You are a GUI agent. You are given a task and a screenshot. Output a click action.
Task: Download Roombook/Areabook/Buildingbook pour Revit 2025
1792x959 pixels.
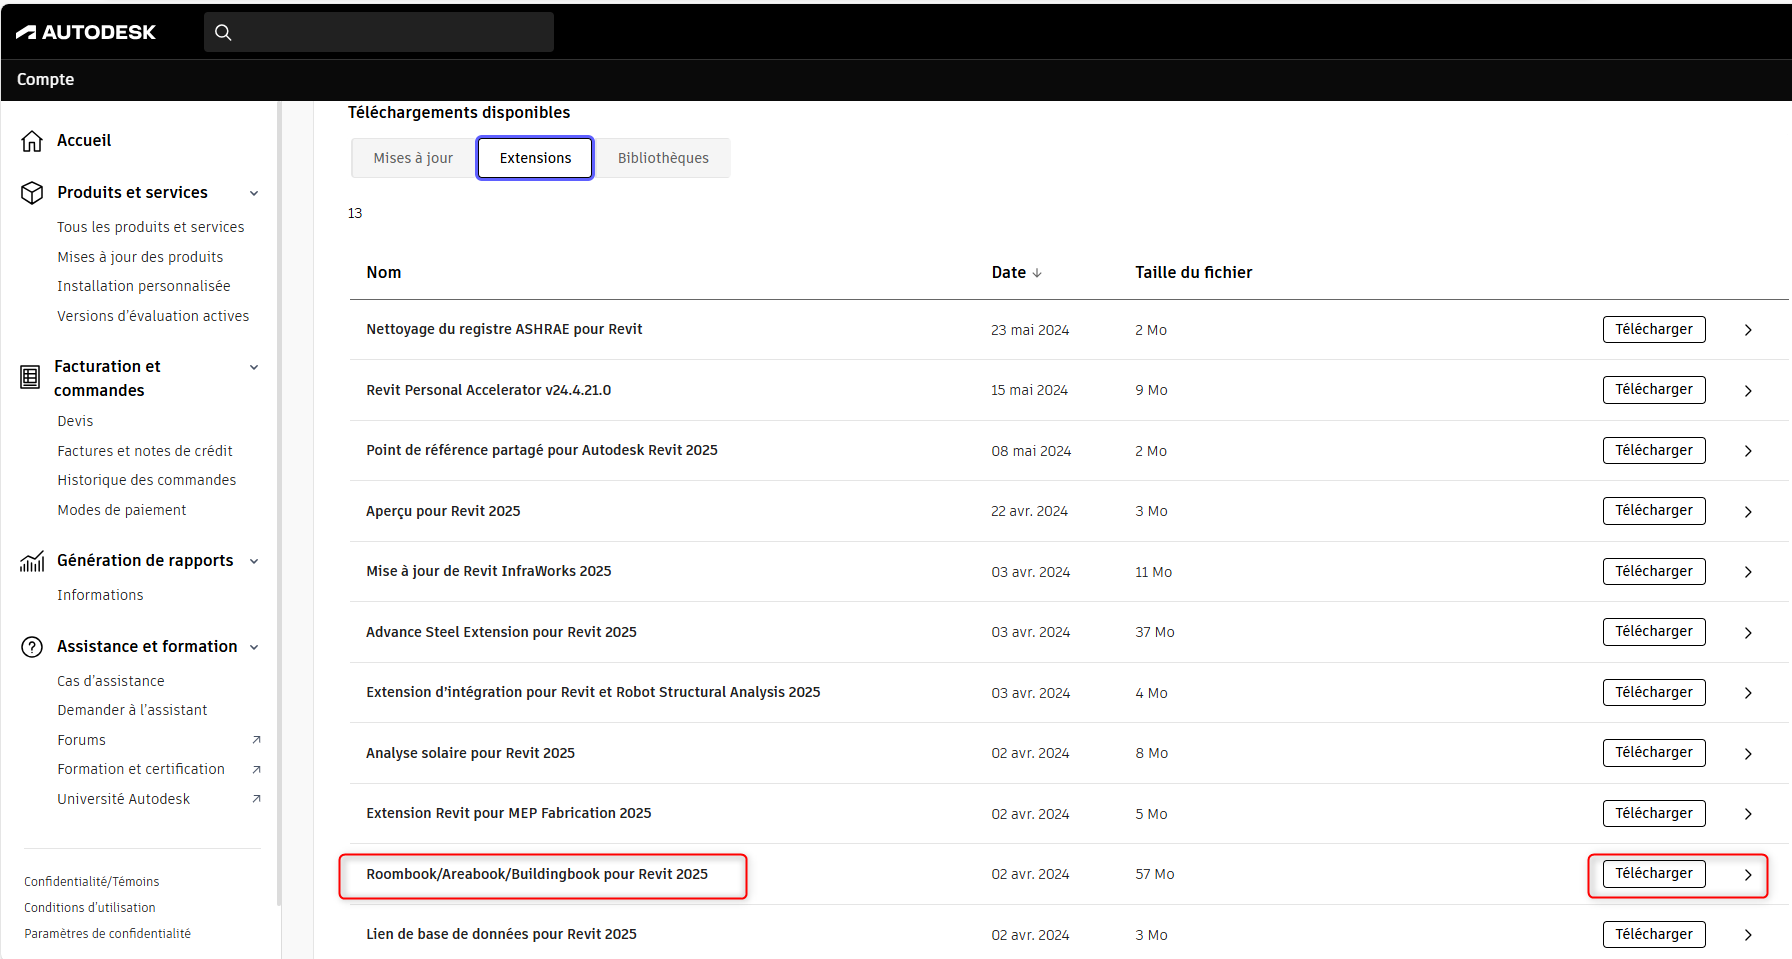point(1654,874)
